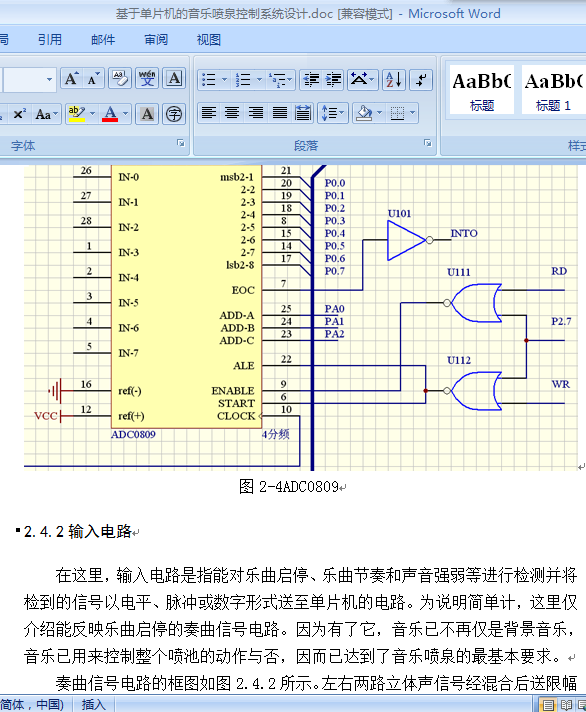586x712 pixels.
Task: Open the 视图 ribbon tab
Action: 208,40
